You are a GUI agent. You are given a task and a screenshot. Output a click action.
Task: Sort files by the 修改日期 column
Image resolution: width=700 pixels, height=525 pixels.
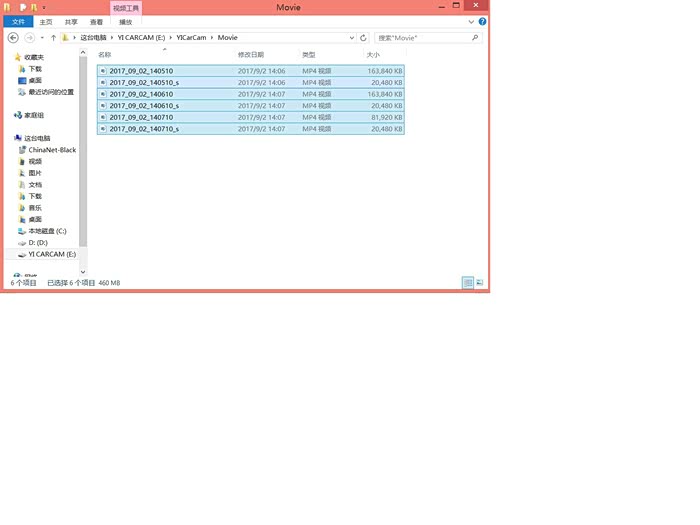pos(251,55)
